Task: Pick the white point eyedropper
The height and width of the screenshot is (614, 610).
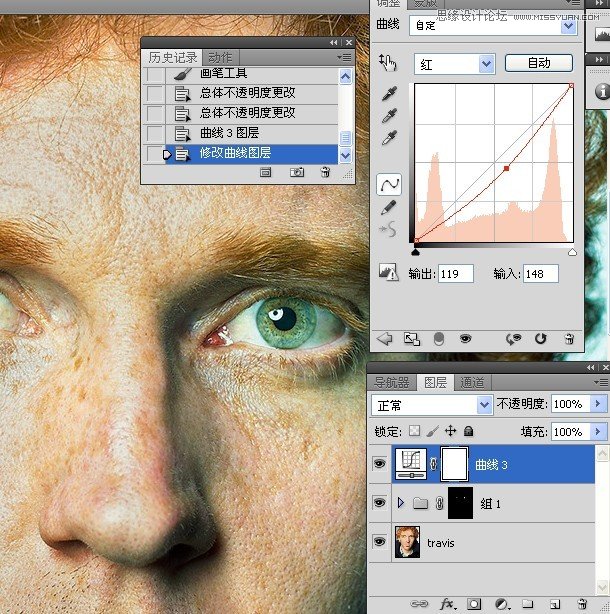Action: [x=389, y=138]
